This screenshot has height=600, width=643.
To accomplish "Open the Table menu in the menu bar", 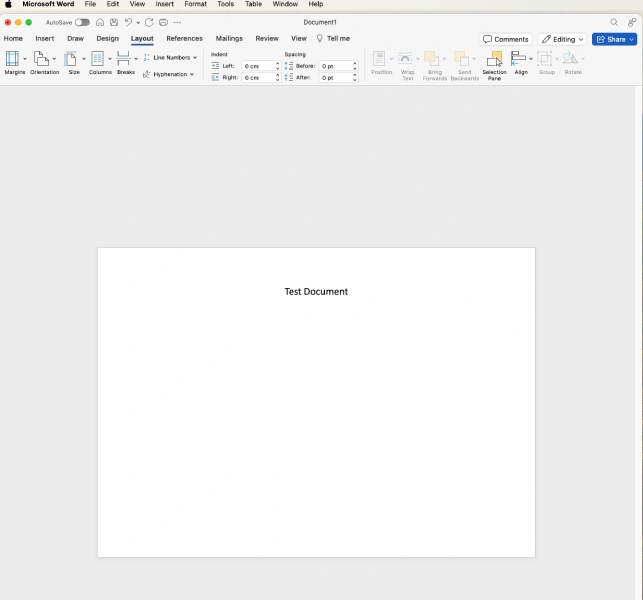I will coord(253,4).
